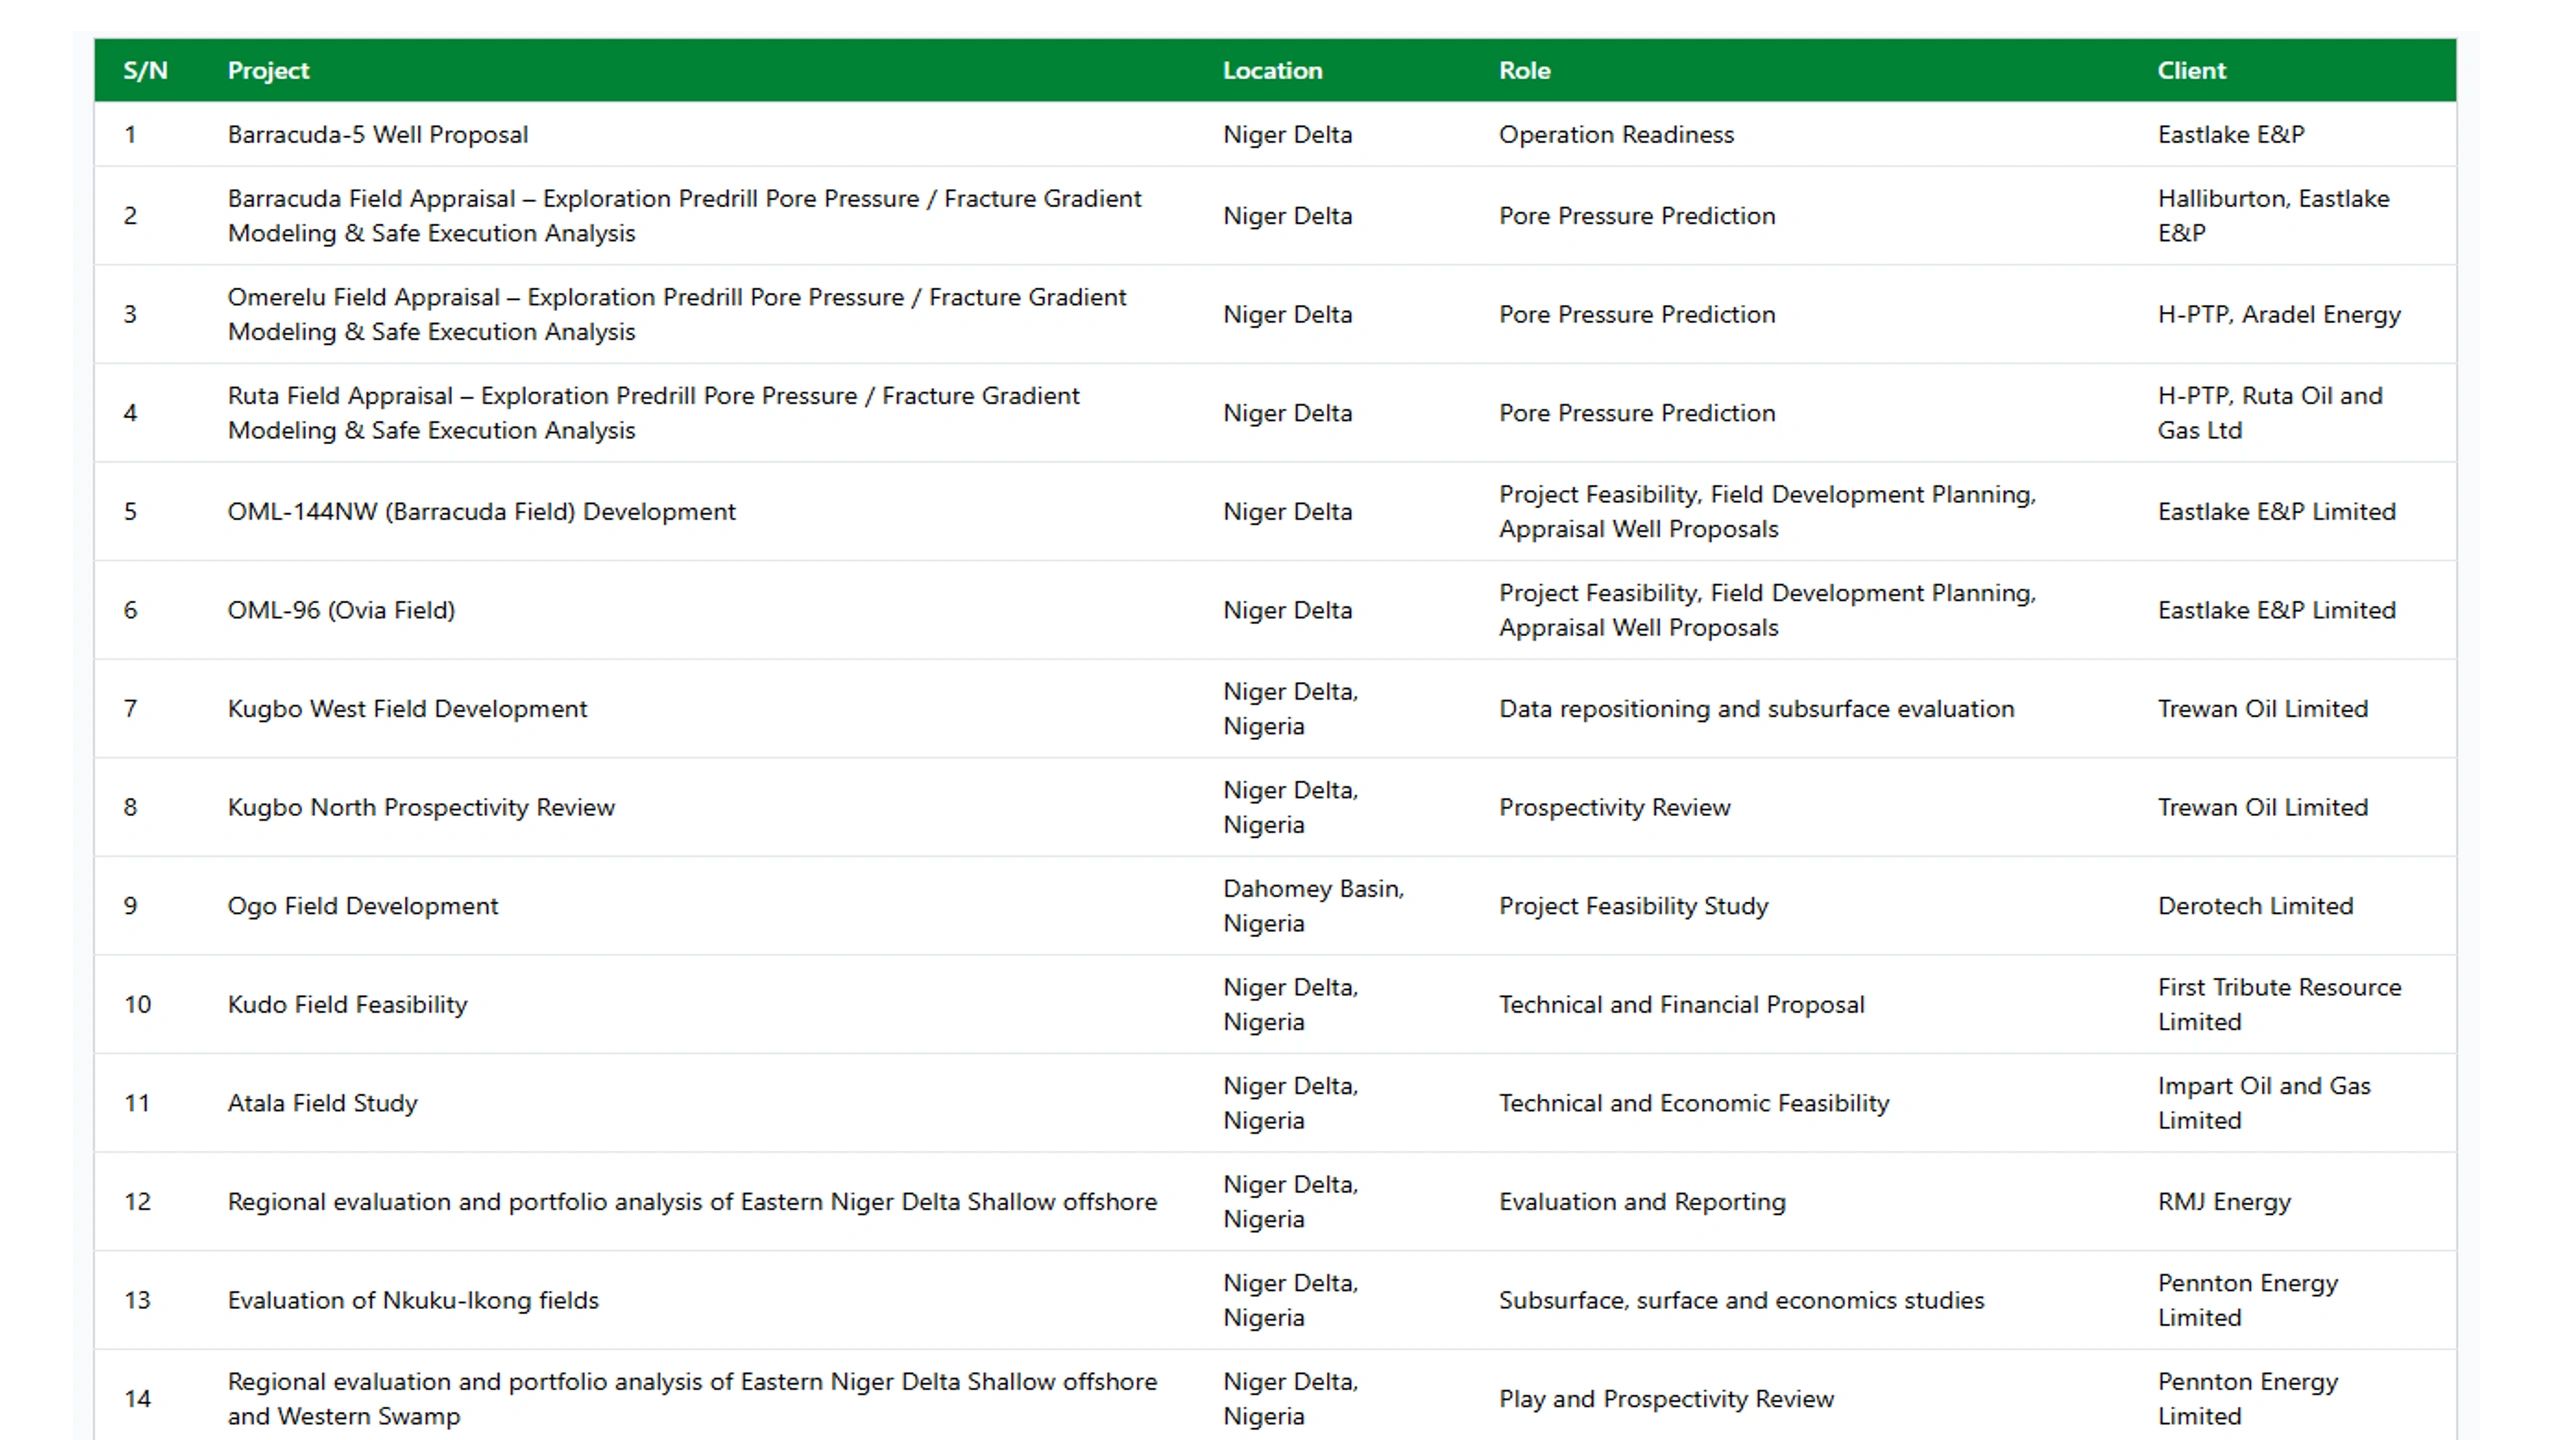Click the Niger Delta location in row 1
Viewport: 2560px width, 1440px height.
pos(1287,134)
